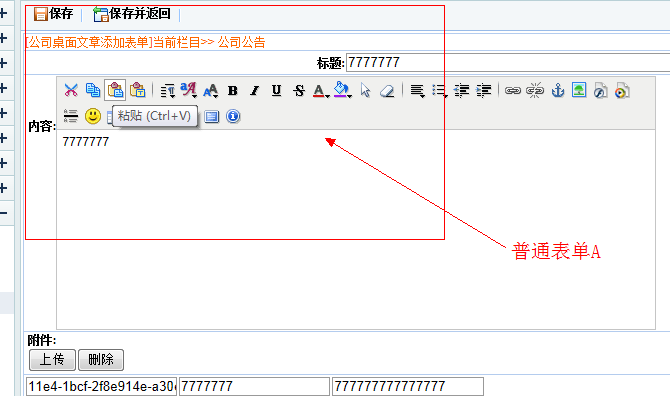Click the 保存 save button
The image size is (670, 396).
53,14
